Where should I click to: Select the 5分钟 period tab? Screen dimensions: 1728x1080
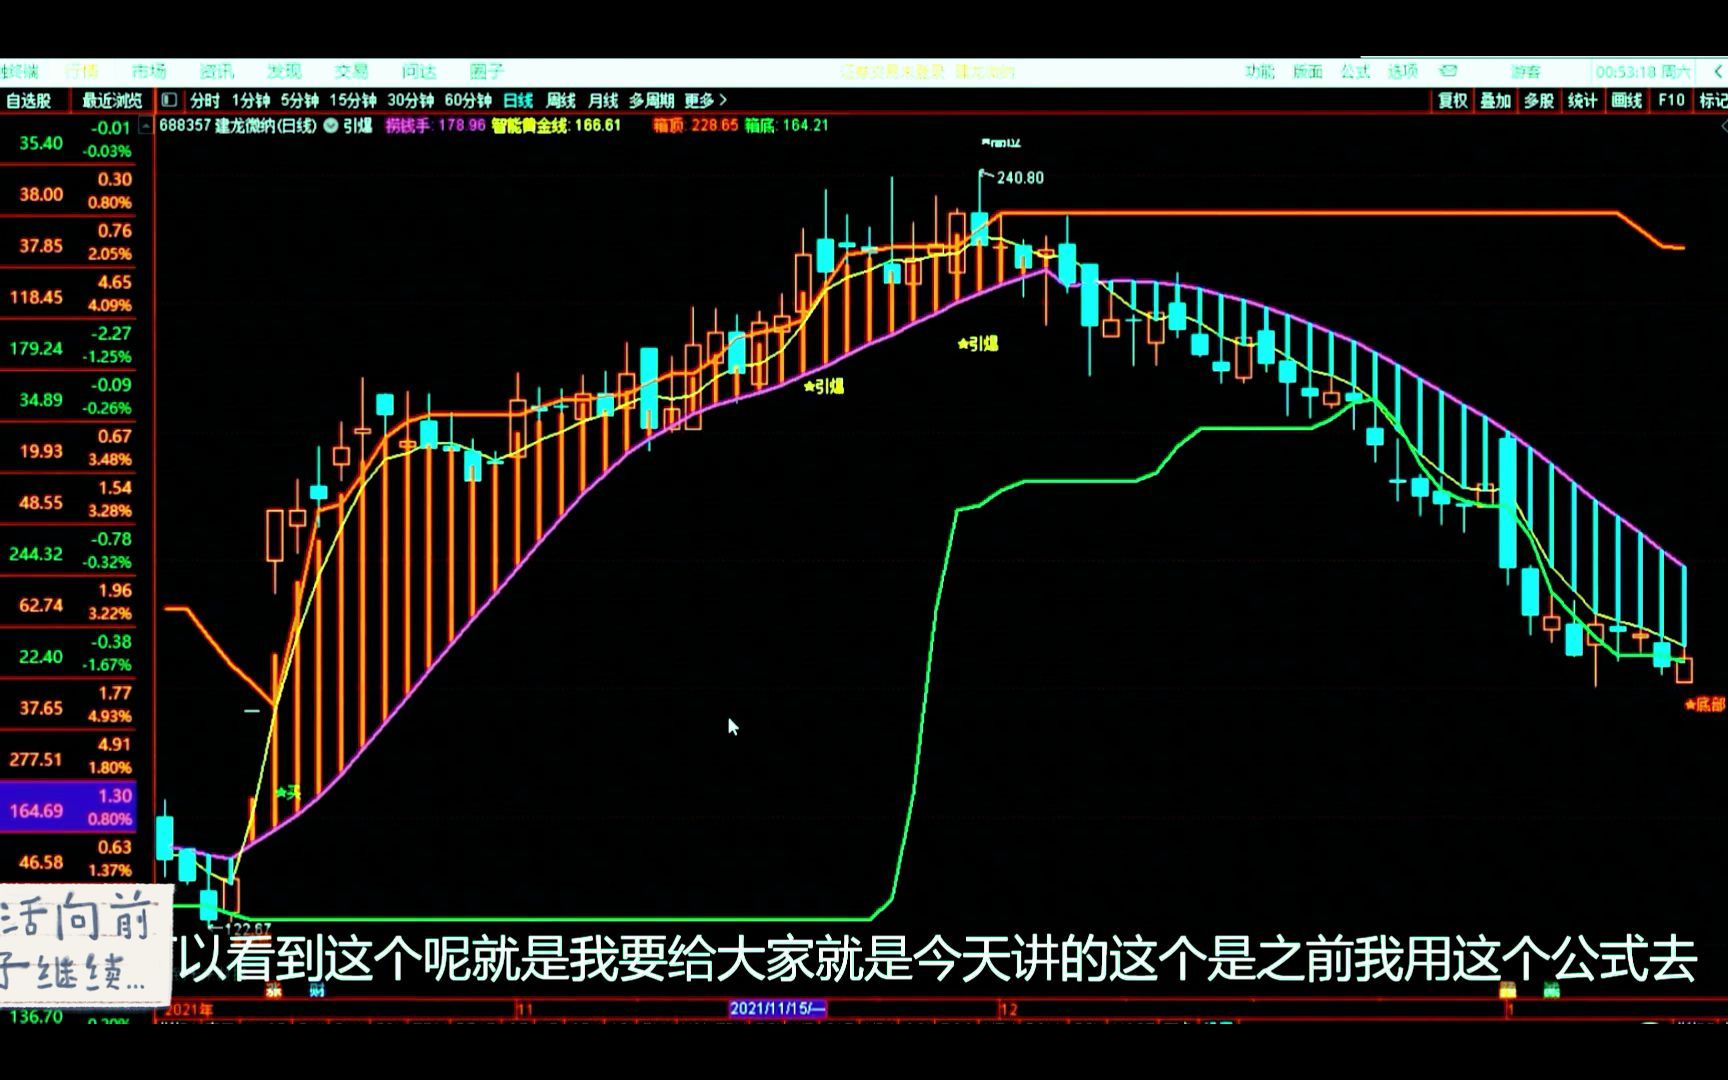click(299, 100)
